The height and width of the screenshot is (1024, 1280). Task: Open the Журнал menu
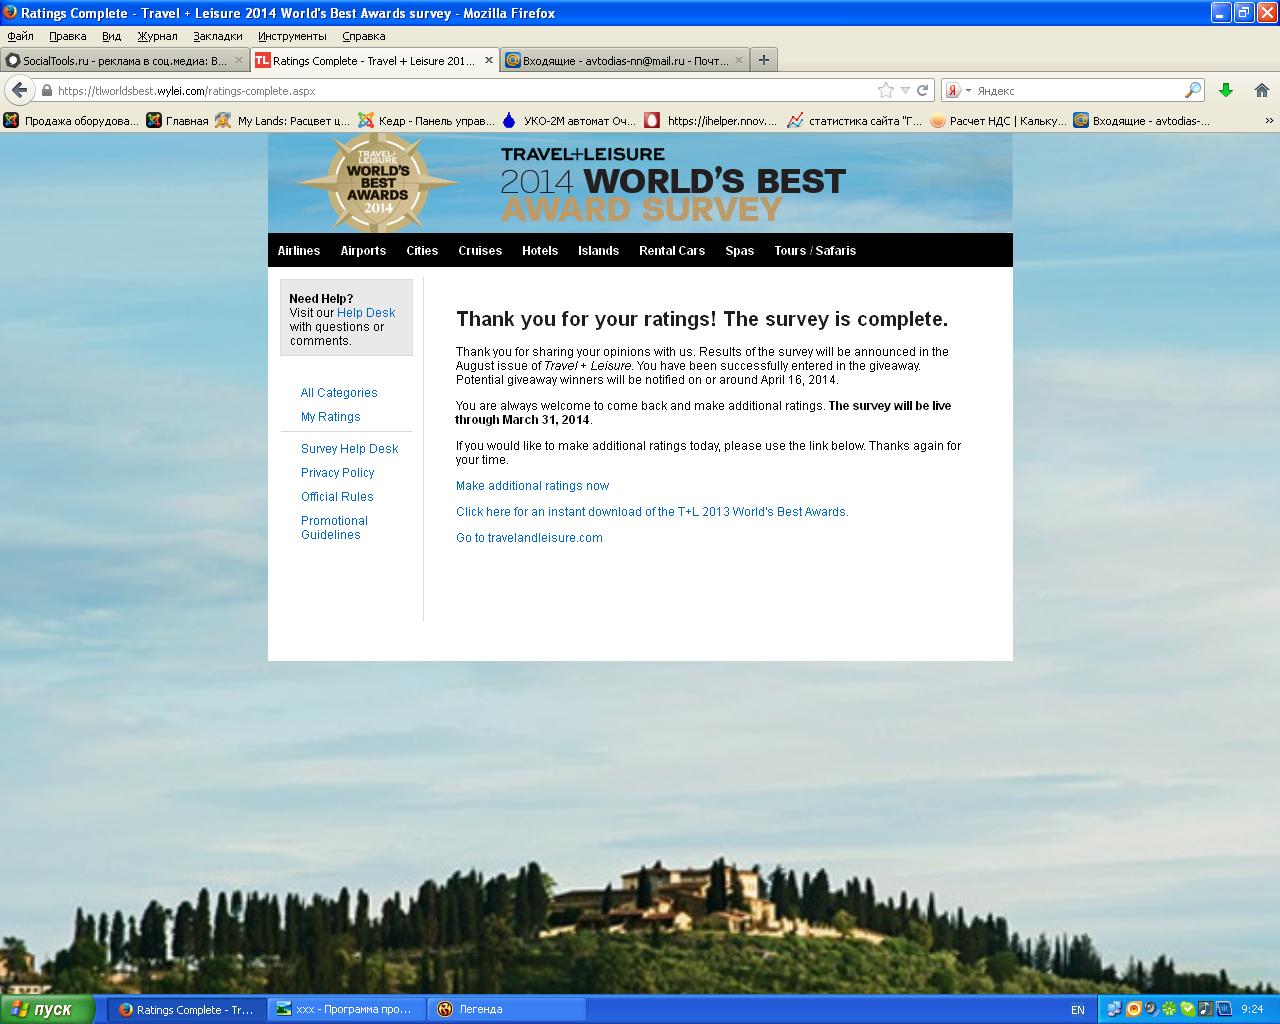pyautogui.click(x=157, y=36)
